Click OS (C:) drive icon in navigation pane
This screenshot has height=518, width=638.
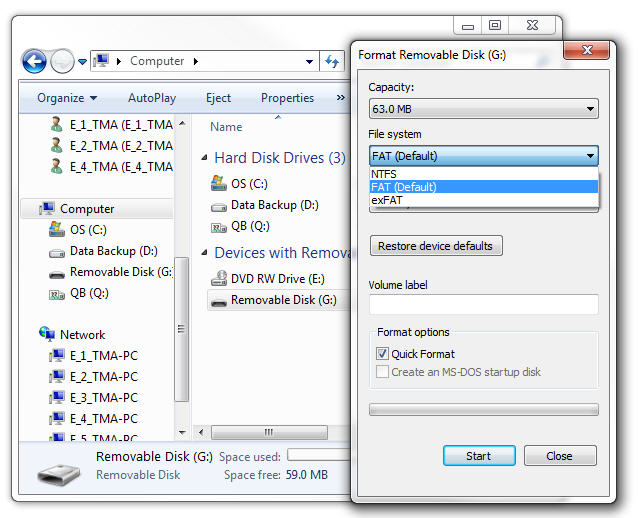tap(57, 229)
